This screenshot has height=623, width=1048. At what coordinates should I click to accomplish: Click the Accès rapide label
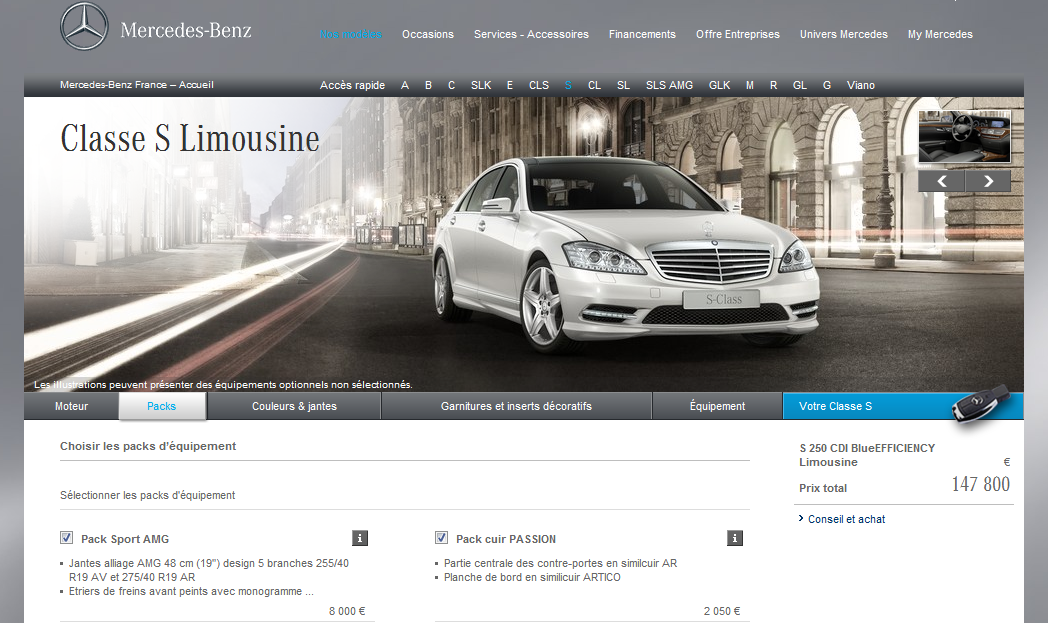click(x=352, y=86)
